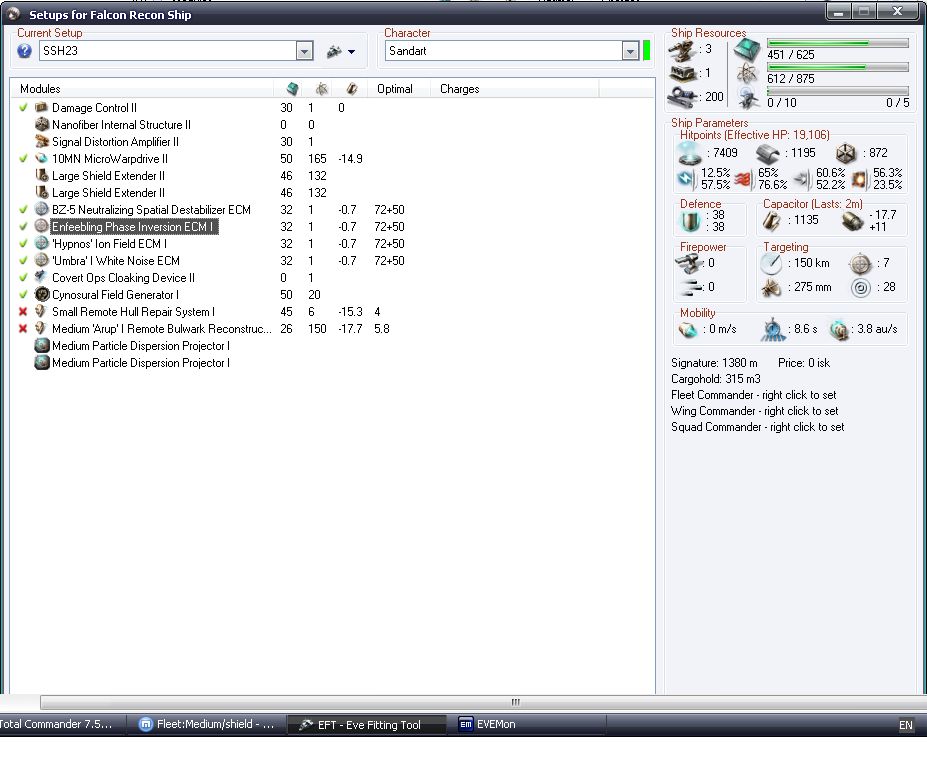Expand the arrow next to setup tool icon
The width and height of the screenshot is (927, 762).
pyautogui.click(x=352, y=52)
